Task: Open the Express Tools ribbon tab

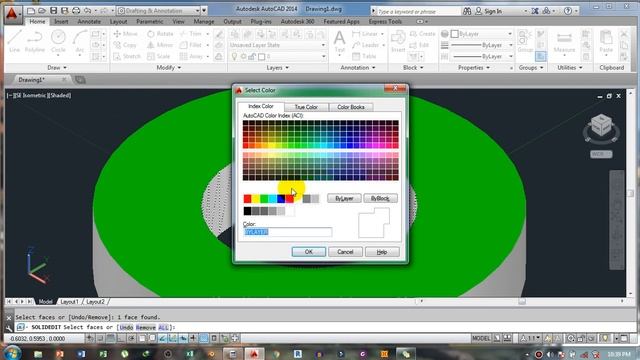Action: 385,22
